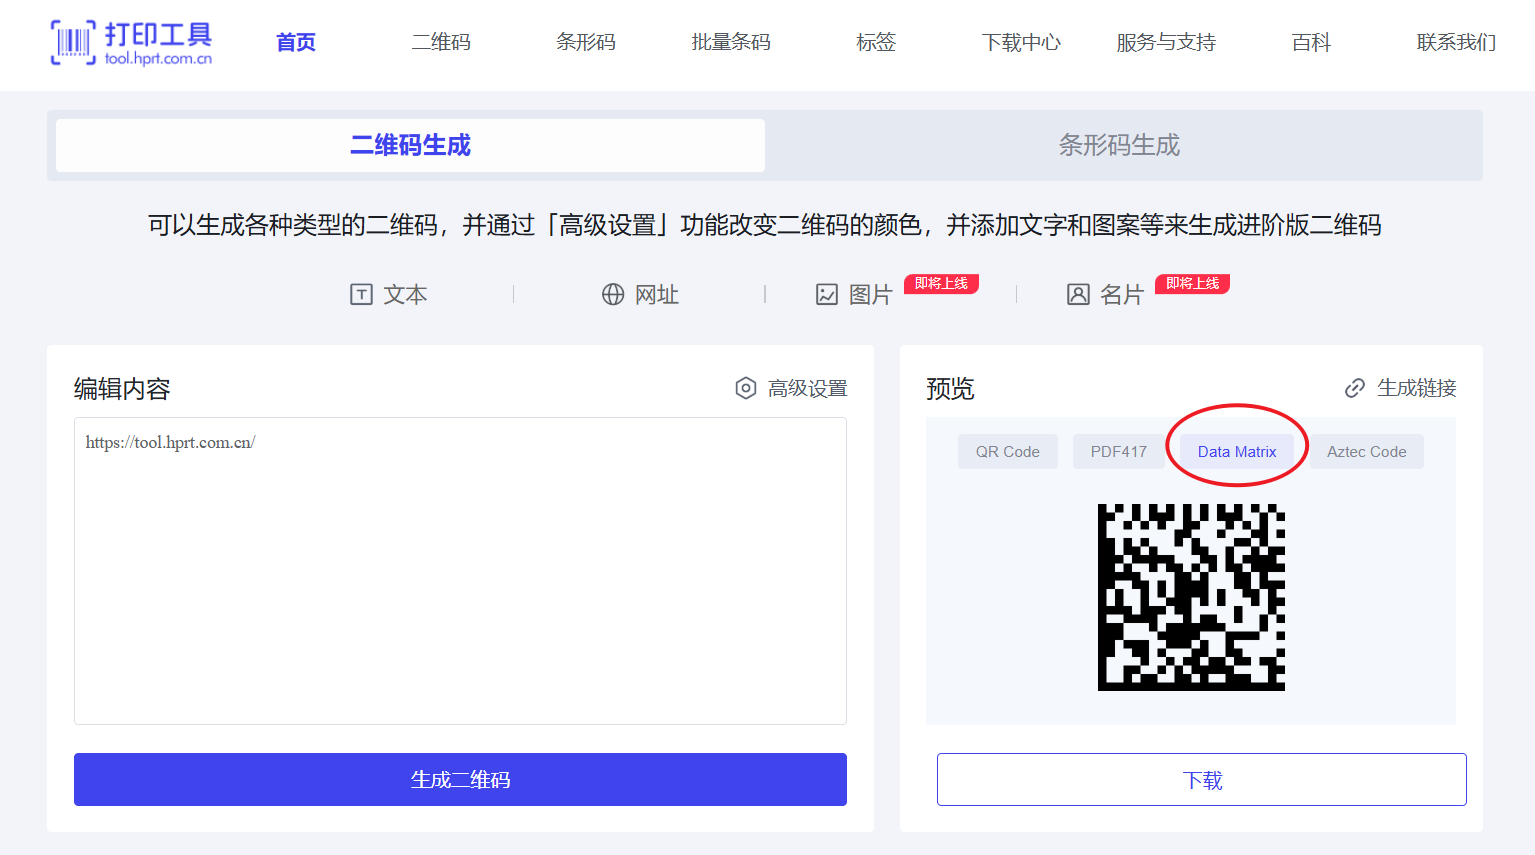Image resolution: width=1535 pixels, height=855 pixels.
Task: Choose the 名片 business card icon
Action: 1078,294
